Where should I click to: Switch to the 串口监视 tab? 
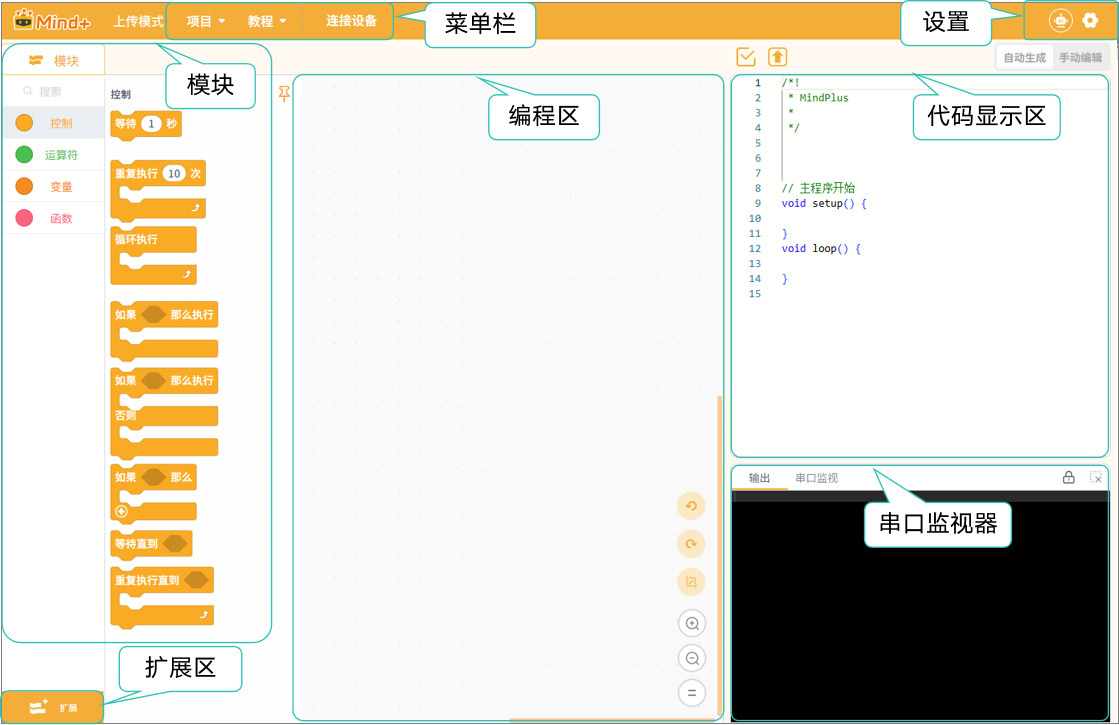816,478
